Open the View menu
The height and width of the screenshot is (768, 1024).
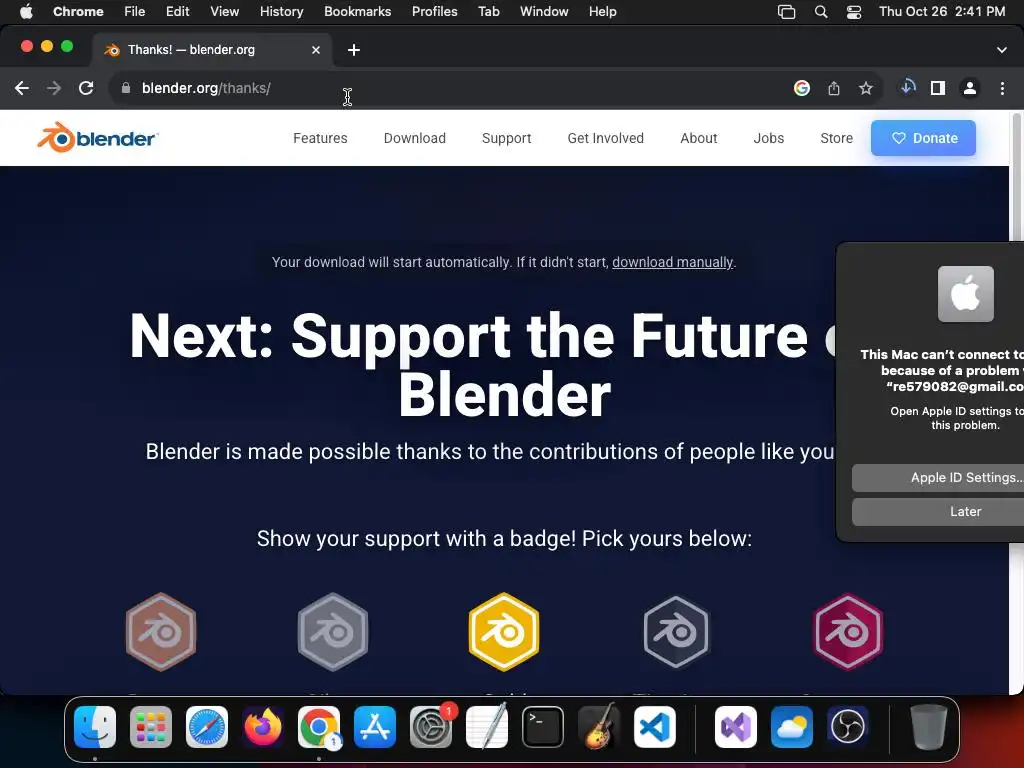225,12
